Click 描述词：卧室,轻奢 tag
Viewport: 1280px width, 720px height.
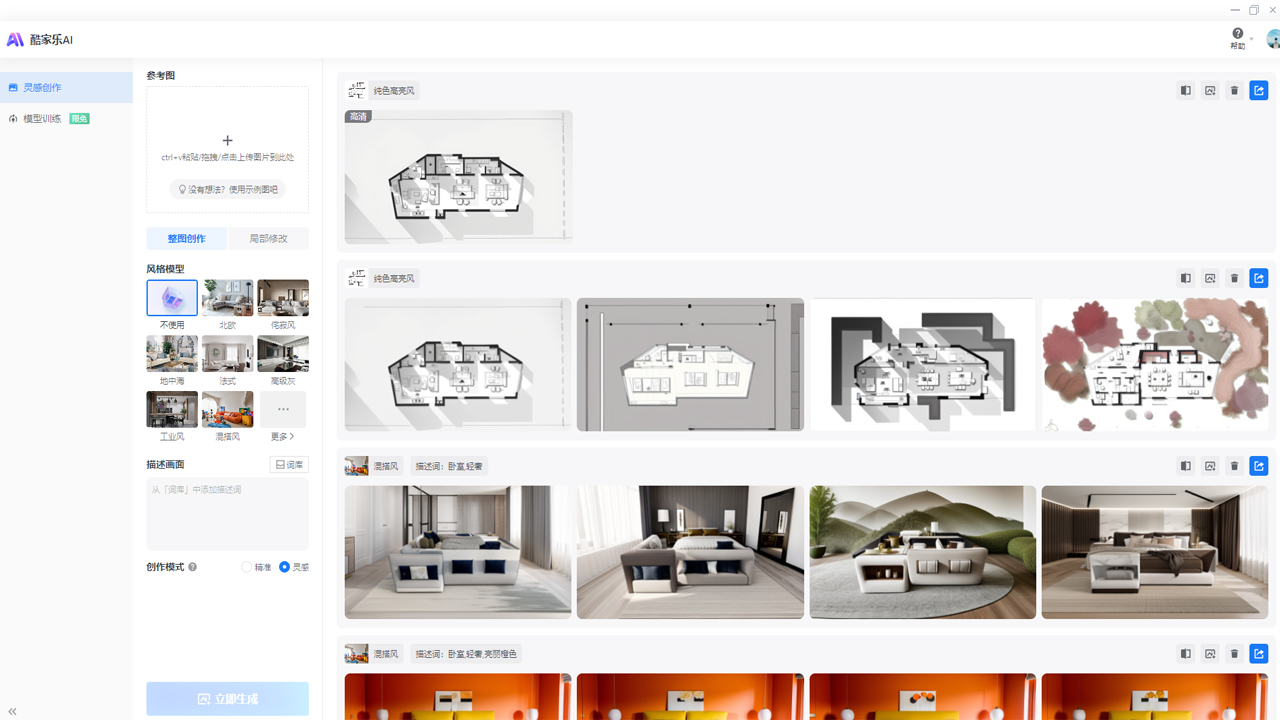pyautogui.click(x=449, y=466)
